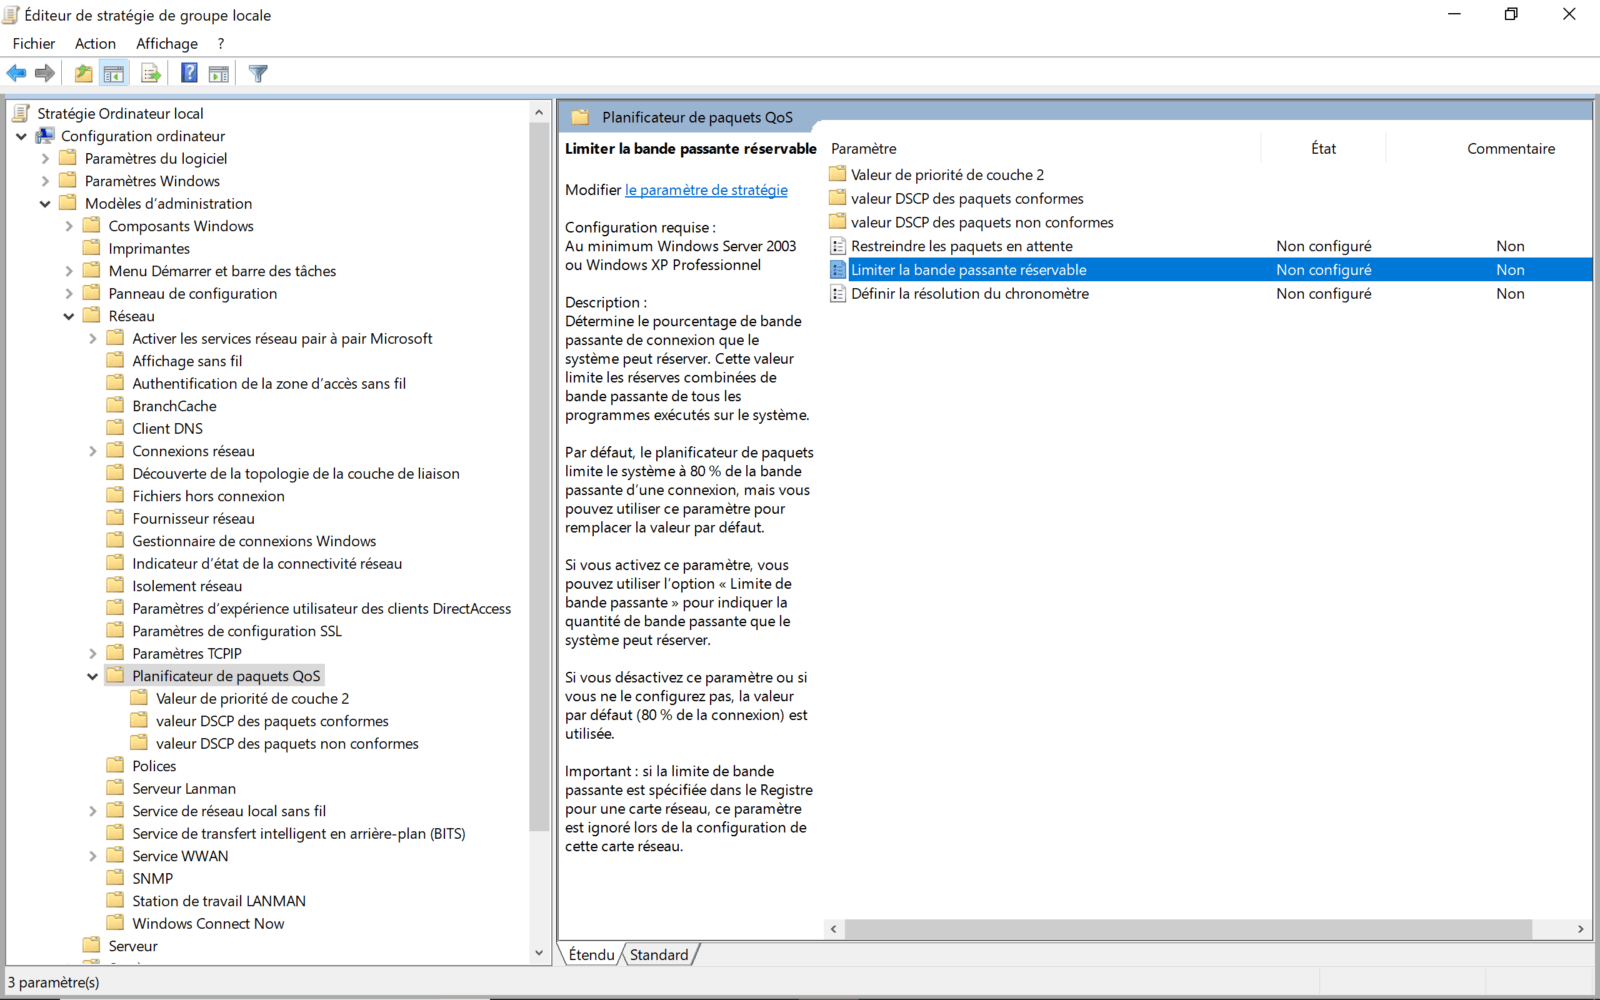Collapse the Réseau tree node
Image resolution: width=1600 pixels, height=1000 pixels.
pyautogui.click(x=69, y=316)
